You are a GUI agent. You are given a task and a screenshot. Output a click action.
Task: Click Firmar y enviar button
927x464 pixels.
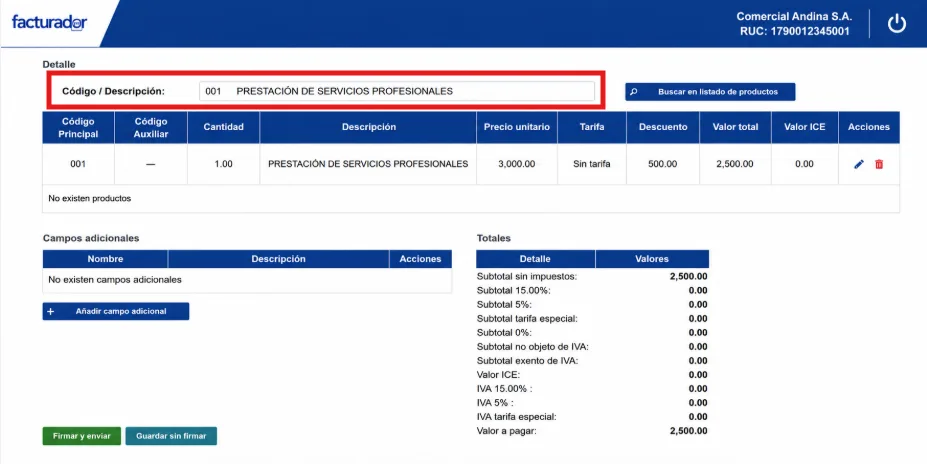[82, 436]
